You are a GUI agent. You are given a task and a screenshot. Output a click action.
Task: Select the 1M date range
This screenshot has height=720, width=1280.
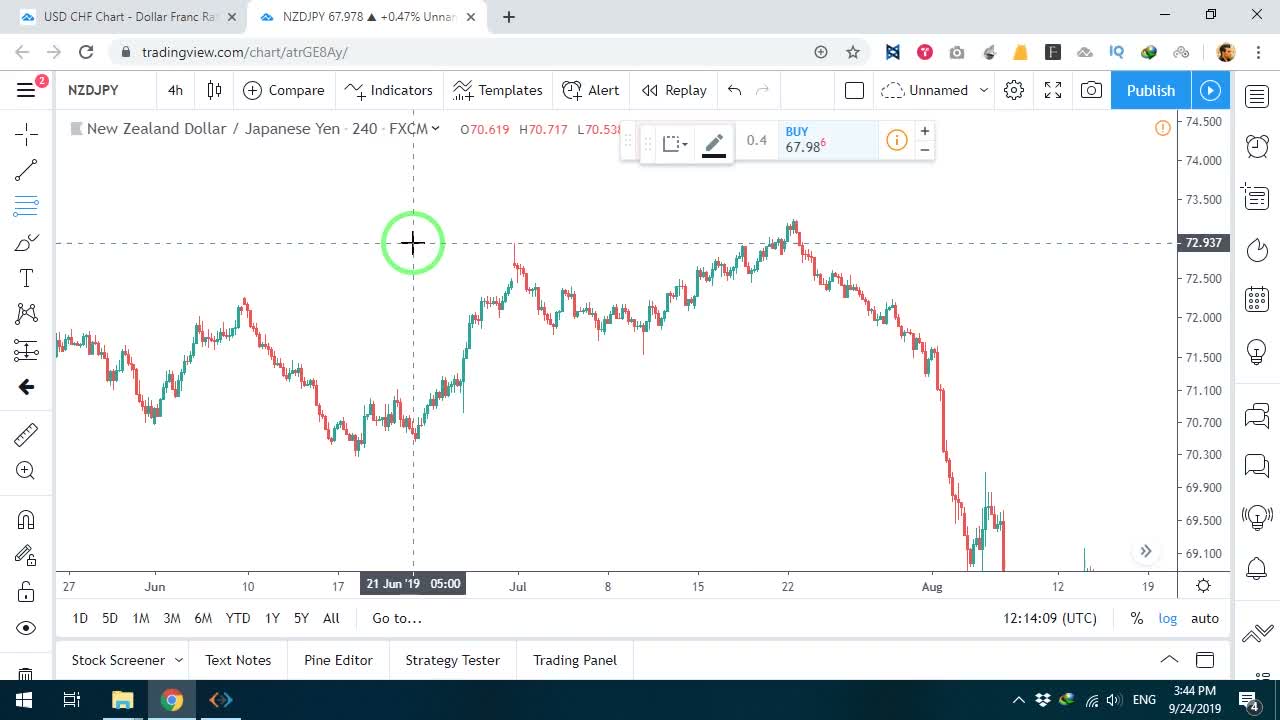pyautogui.click(x=141, y=618)
